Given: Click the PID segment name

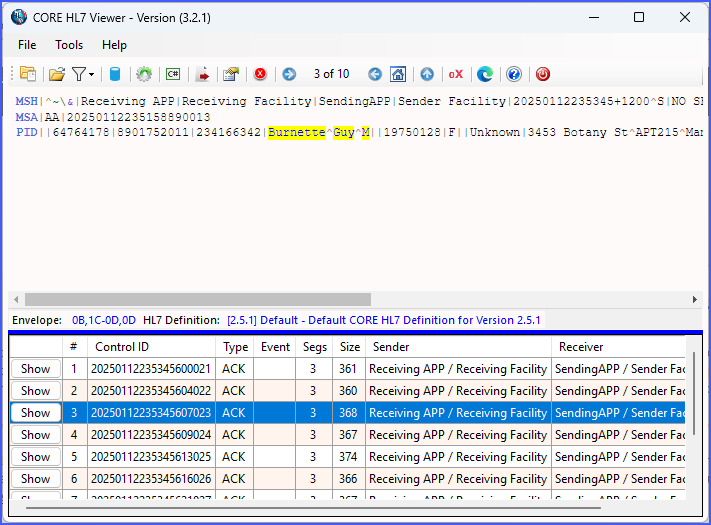Looking at the screenshot, I should tap(27, 132).
